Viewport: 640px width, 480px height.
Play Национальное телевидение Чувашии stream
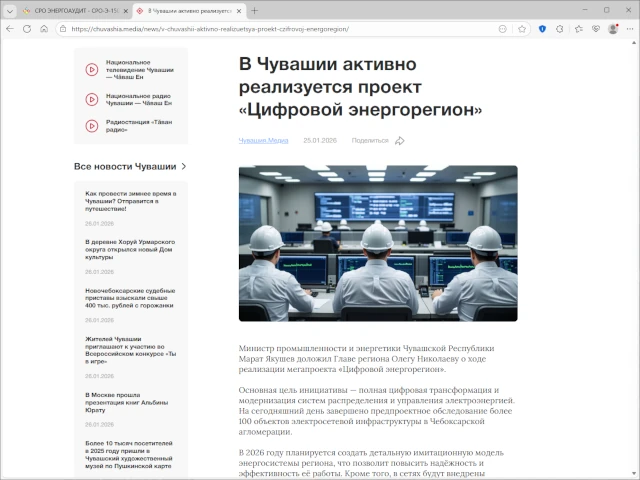(x=92, y=69)
